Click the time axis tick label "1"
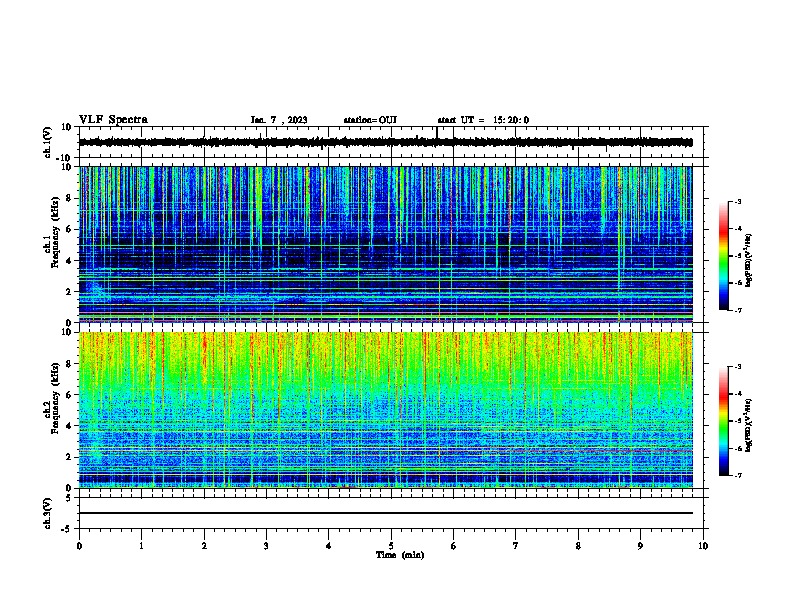Image resolution: width=792 pixels, height=612 pixels. click(141, 546)
